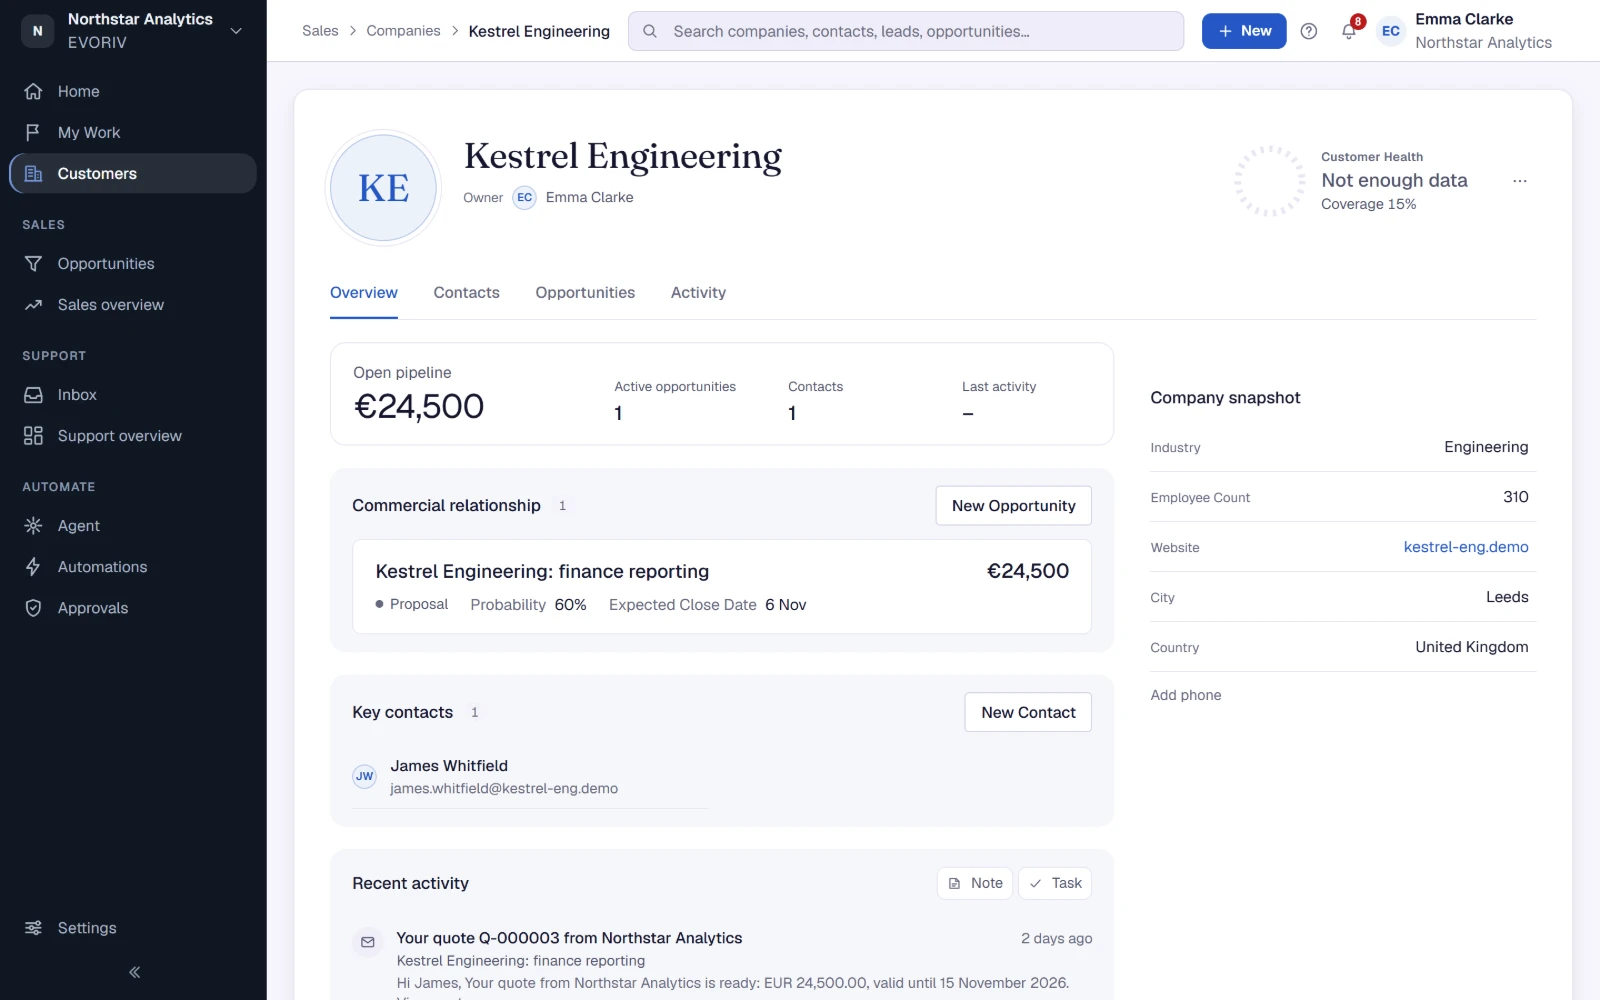1600x1000 pixels.
Task: Click New Contact button
Action: [1028, 712]
